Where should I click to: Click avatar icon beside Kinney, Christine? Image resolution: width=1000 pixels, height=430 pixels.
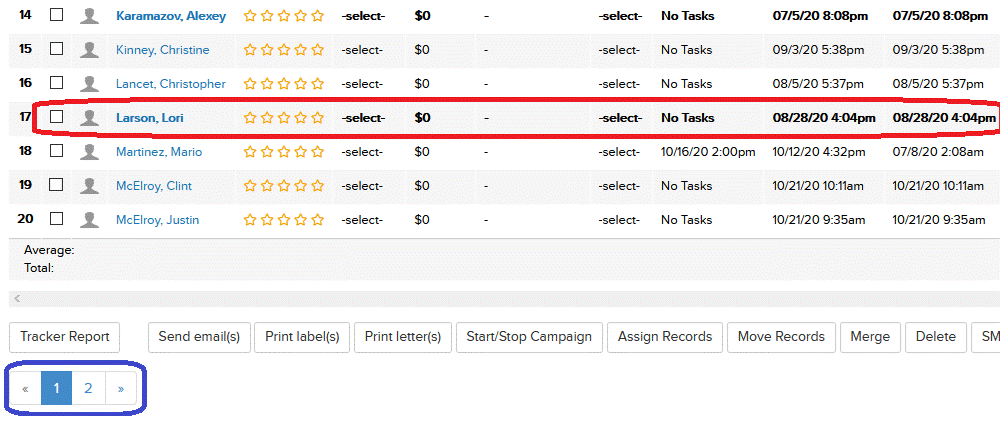[90, 50]
